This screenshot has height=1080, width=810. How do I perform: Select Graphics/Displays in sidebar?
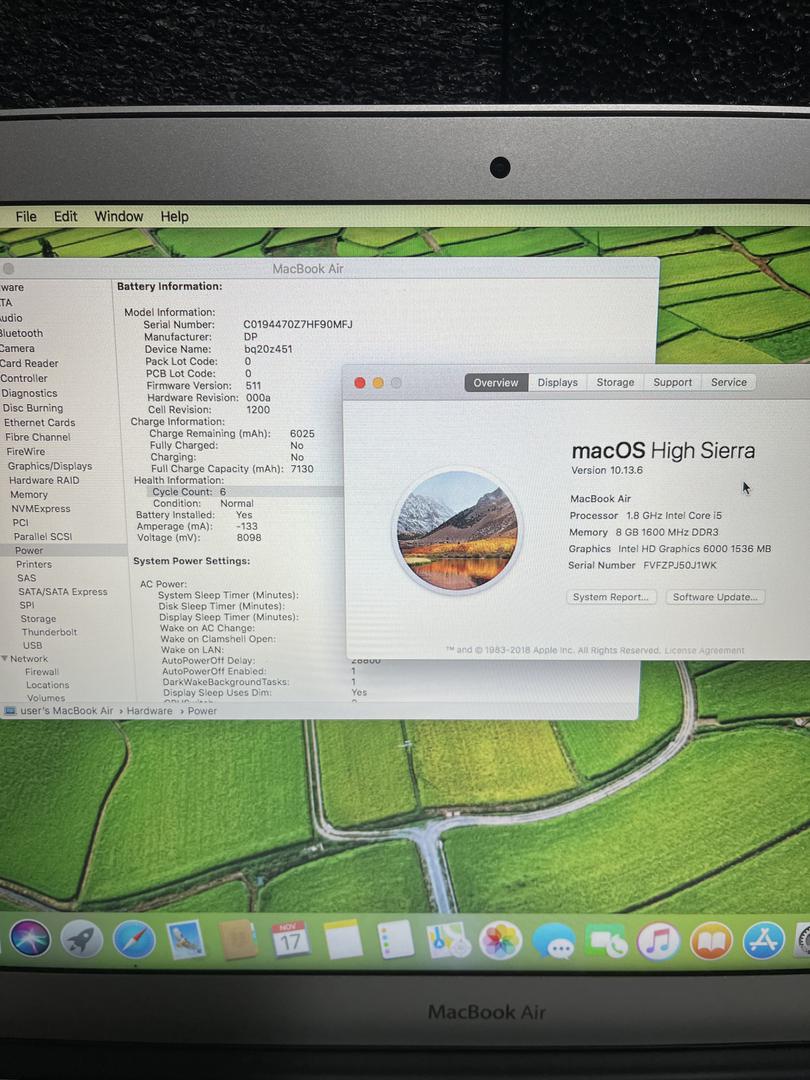click(x=50, y=466)
